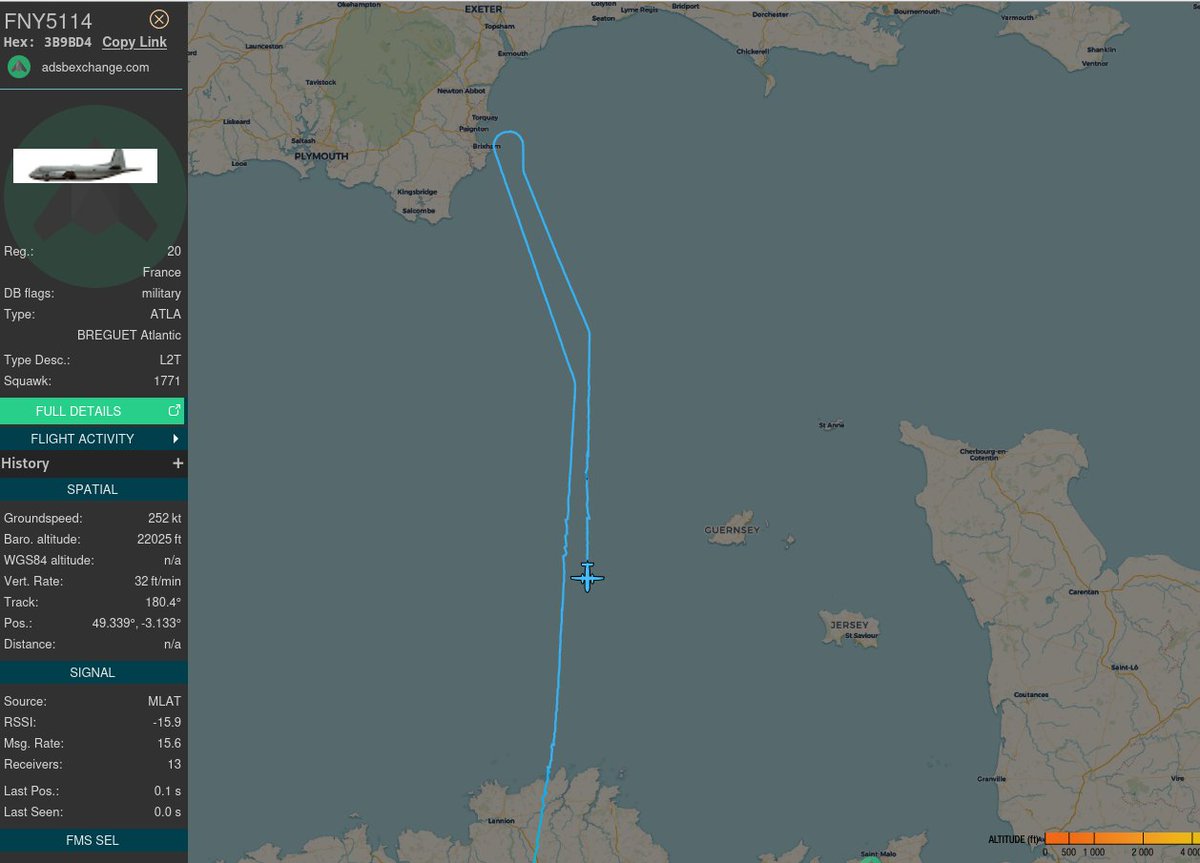Viewport: 1200px width, 863px height.
Task: Open the FMS SEL section
Action: 93,840
